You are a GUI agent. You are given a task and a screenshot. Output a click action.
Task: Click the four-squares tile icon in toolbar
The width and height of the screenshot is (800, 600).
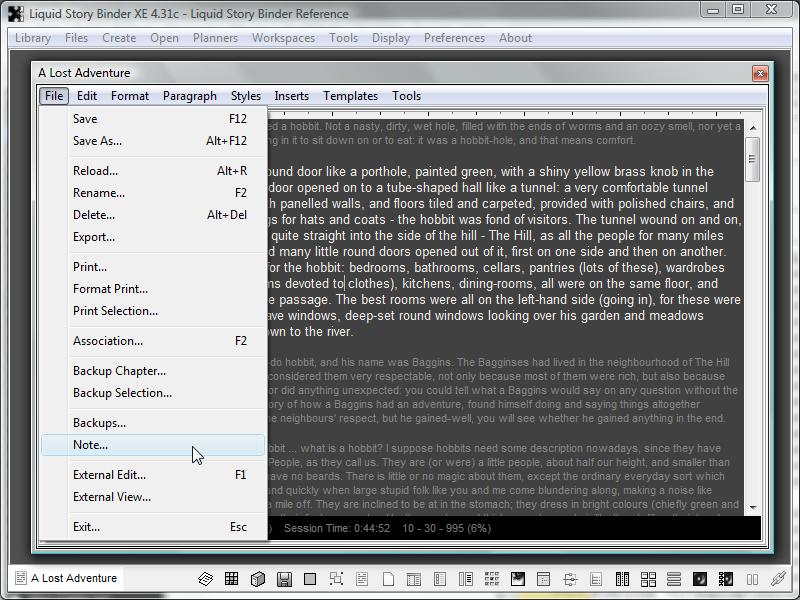[x=648, y=578]
